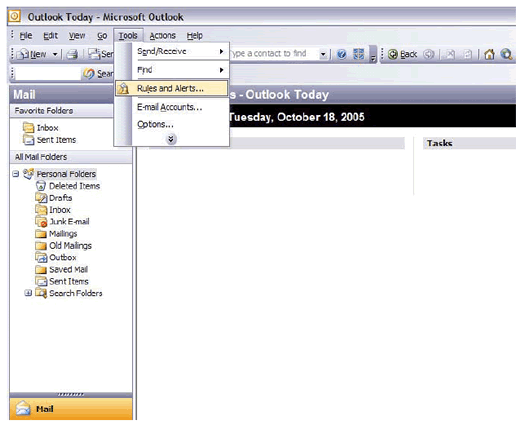The width and height of the screenshot is (525, 434).
Task: Click the 'Type a contact to find' field
Action: click(274, 54)
